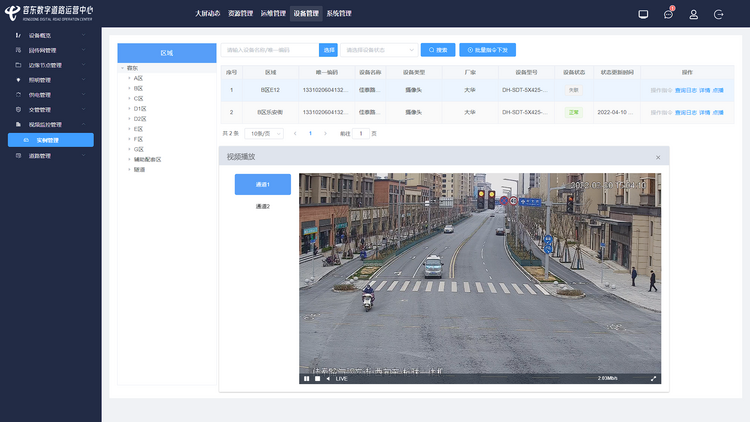Click the user profile icon
Screen dimensions: 750x422
(694, 14)
